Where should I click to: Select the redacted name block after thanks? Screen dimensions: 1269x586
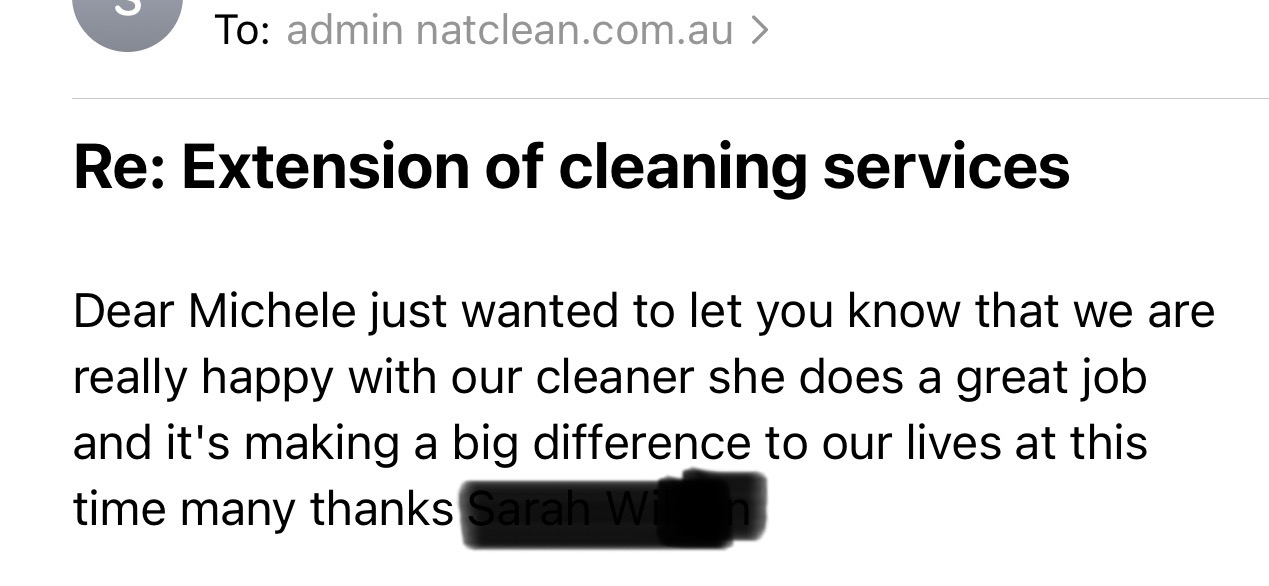[x=610, y=509]
